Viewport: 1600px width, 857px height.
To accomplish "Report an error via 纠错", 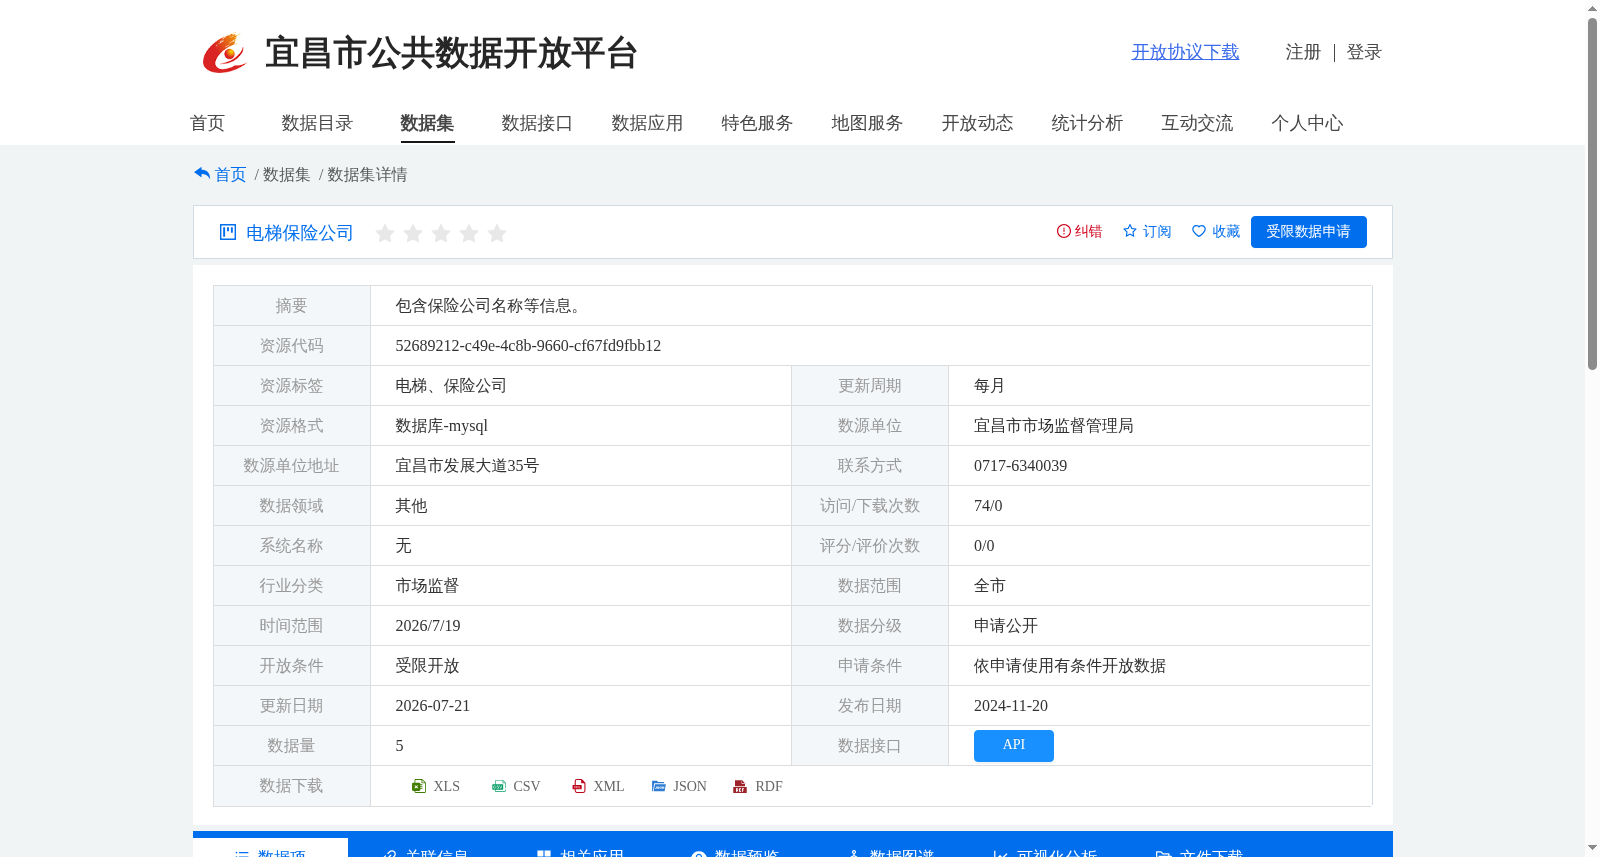I will 1079,231.
